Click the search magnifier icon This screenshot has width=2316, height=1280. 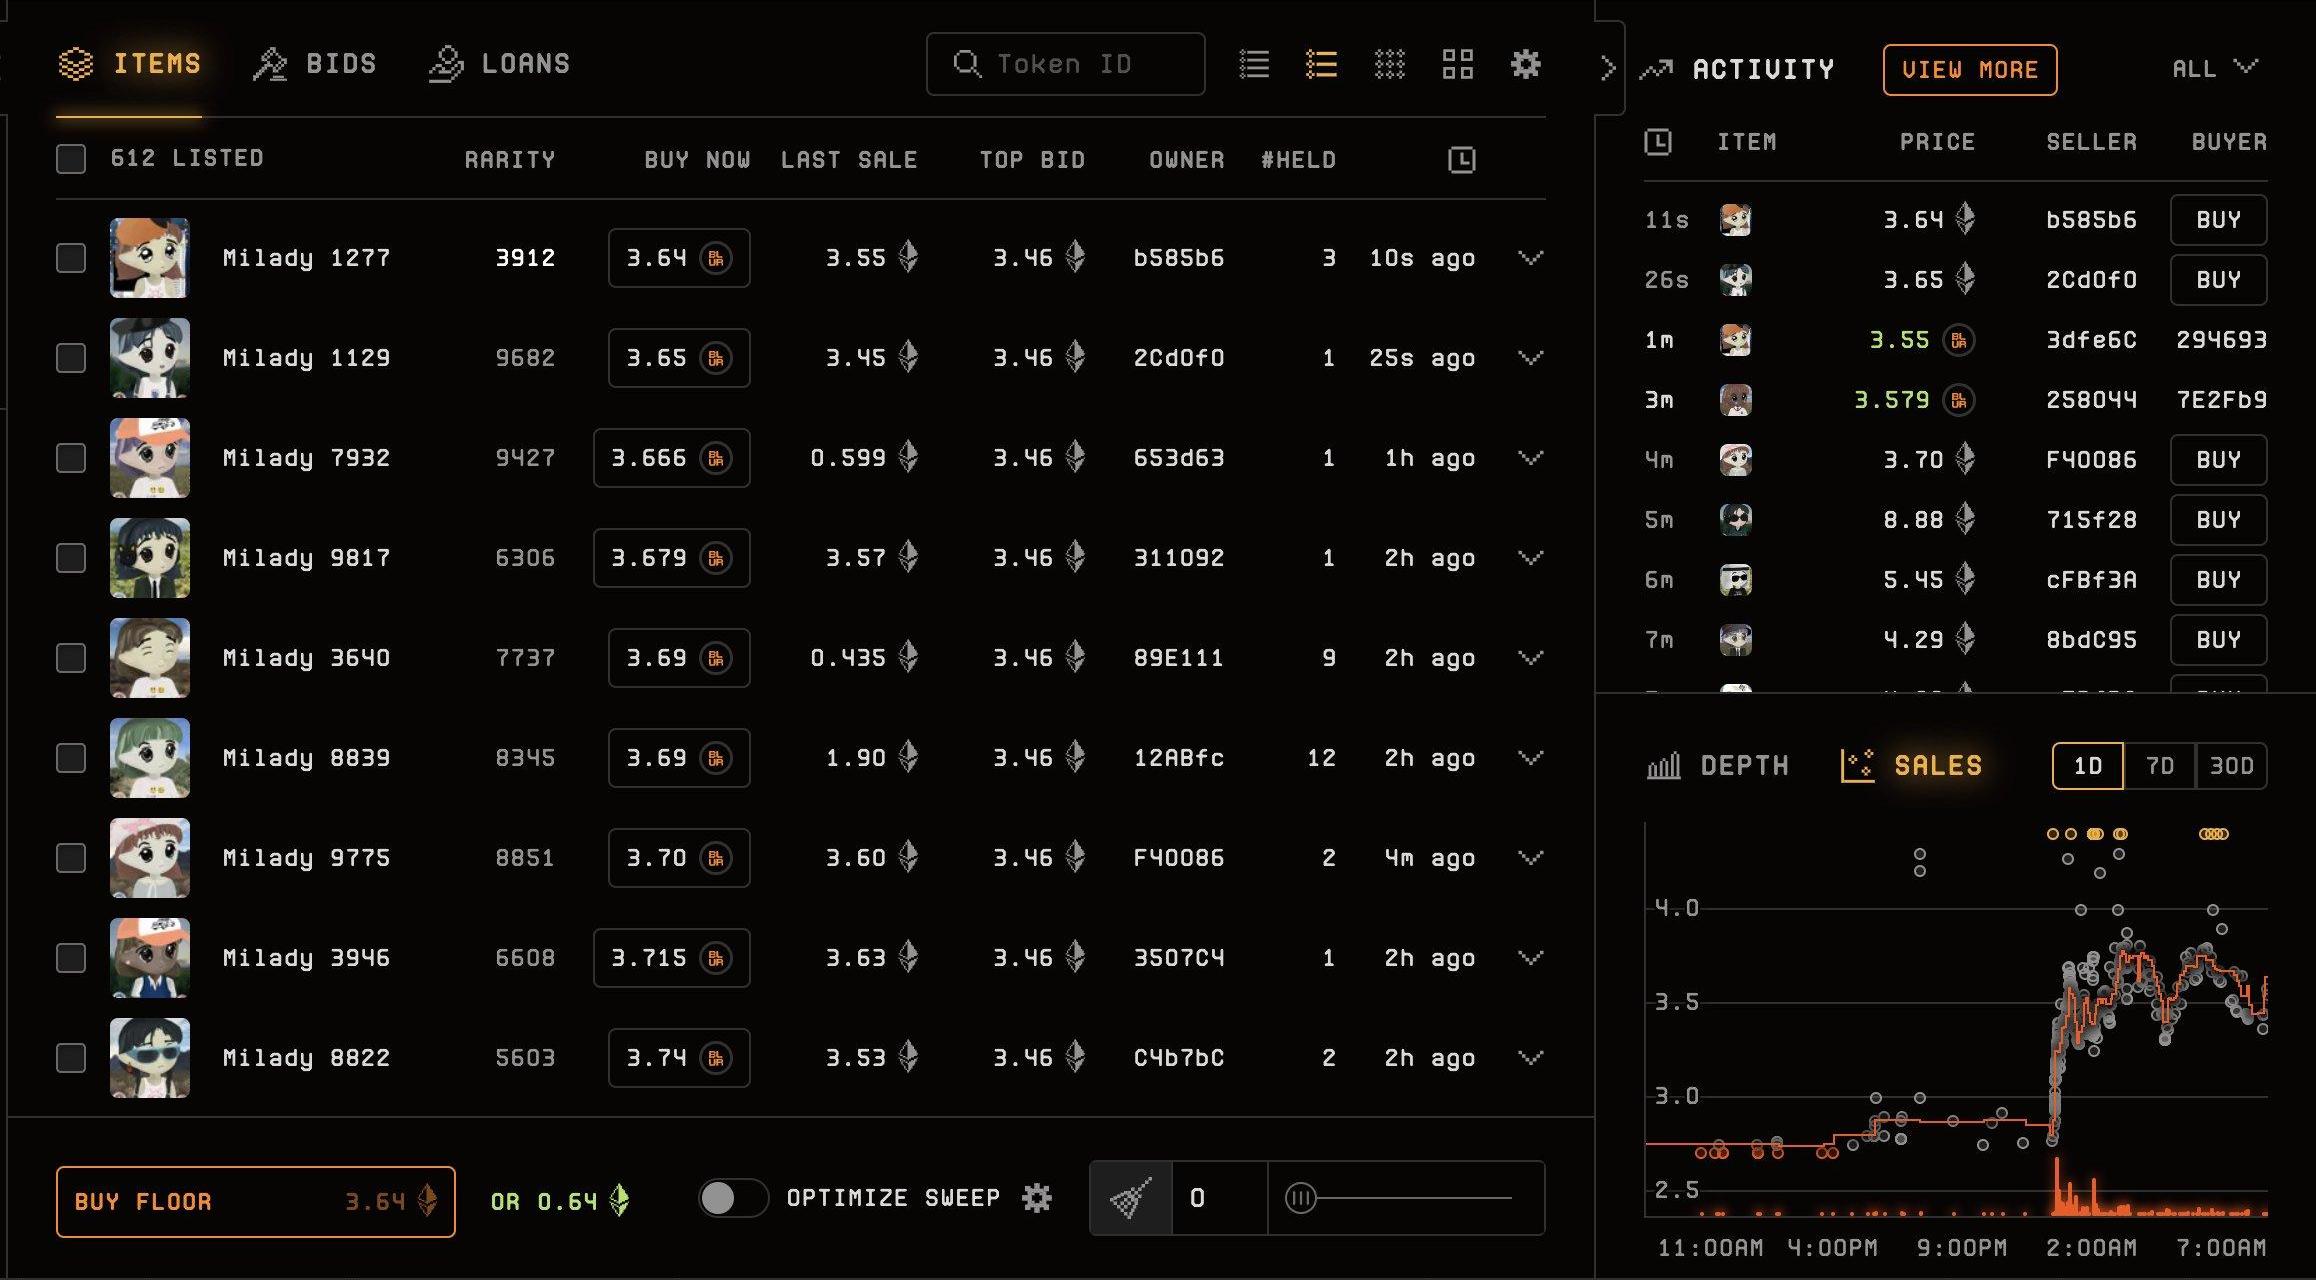(966, 64)
